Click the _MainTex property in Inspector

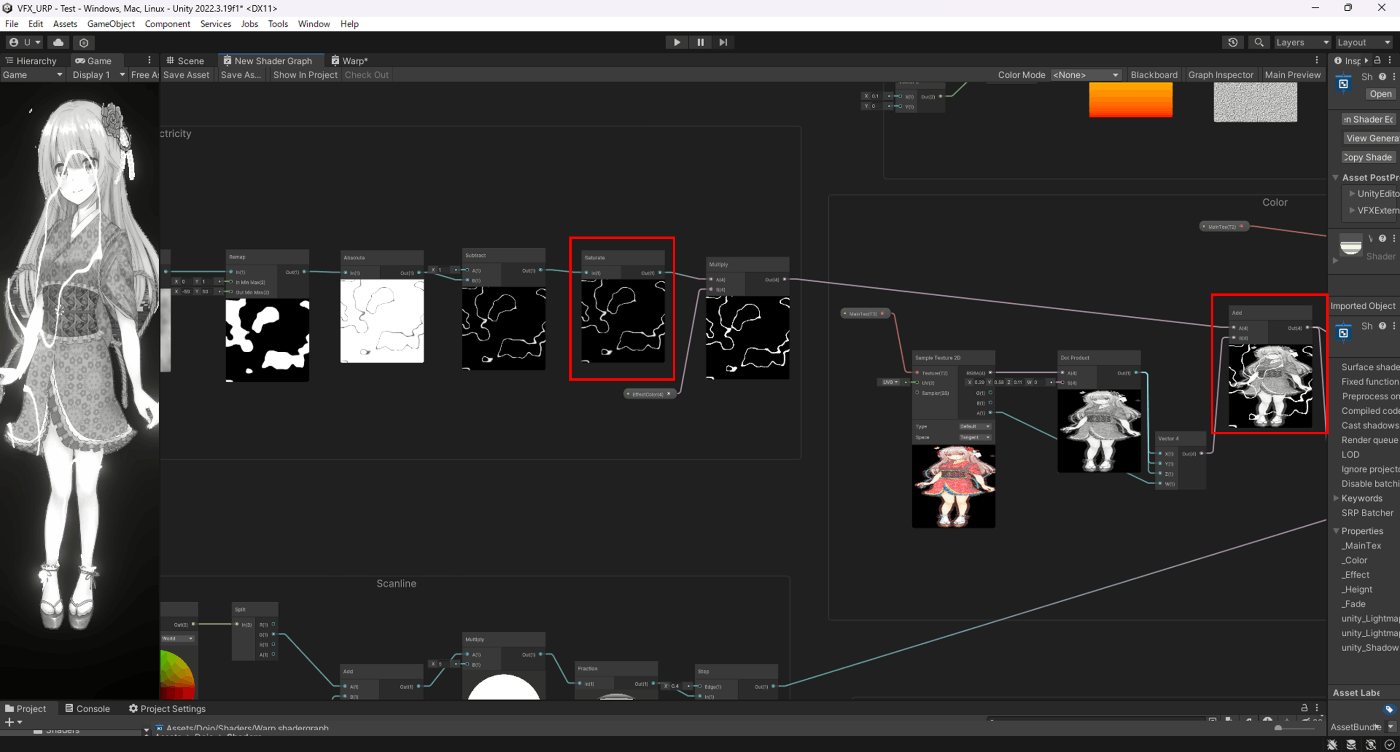[x=1362, y=546]
